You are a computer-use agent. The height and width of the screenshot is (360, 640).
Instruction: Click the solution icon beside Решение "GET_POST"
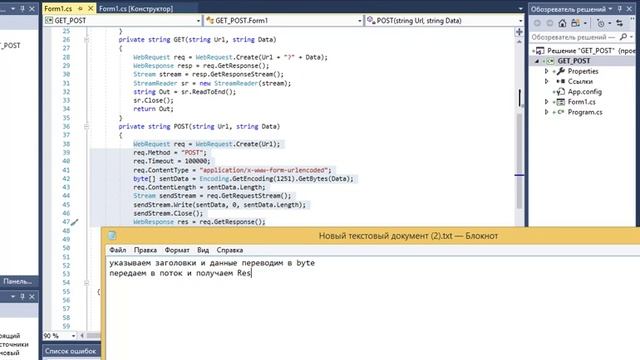click(540, 51)
